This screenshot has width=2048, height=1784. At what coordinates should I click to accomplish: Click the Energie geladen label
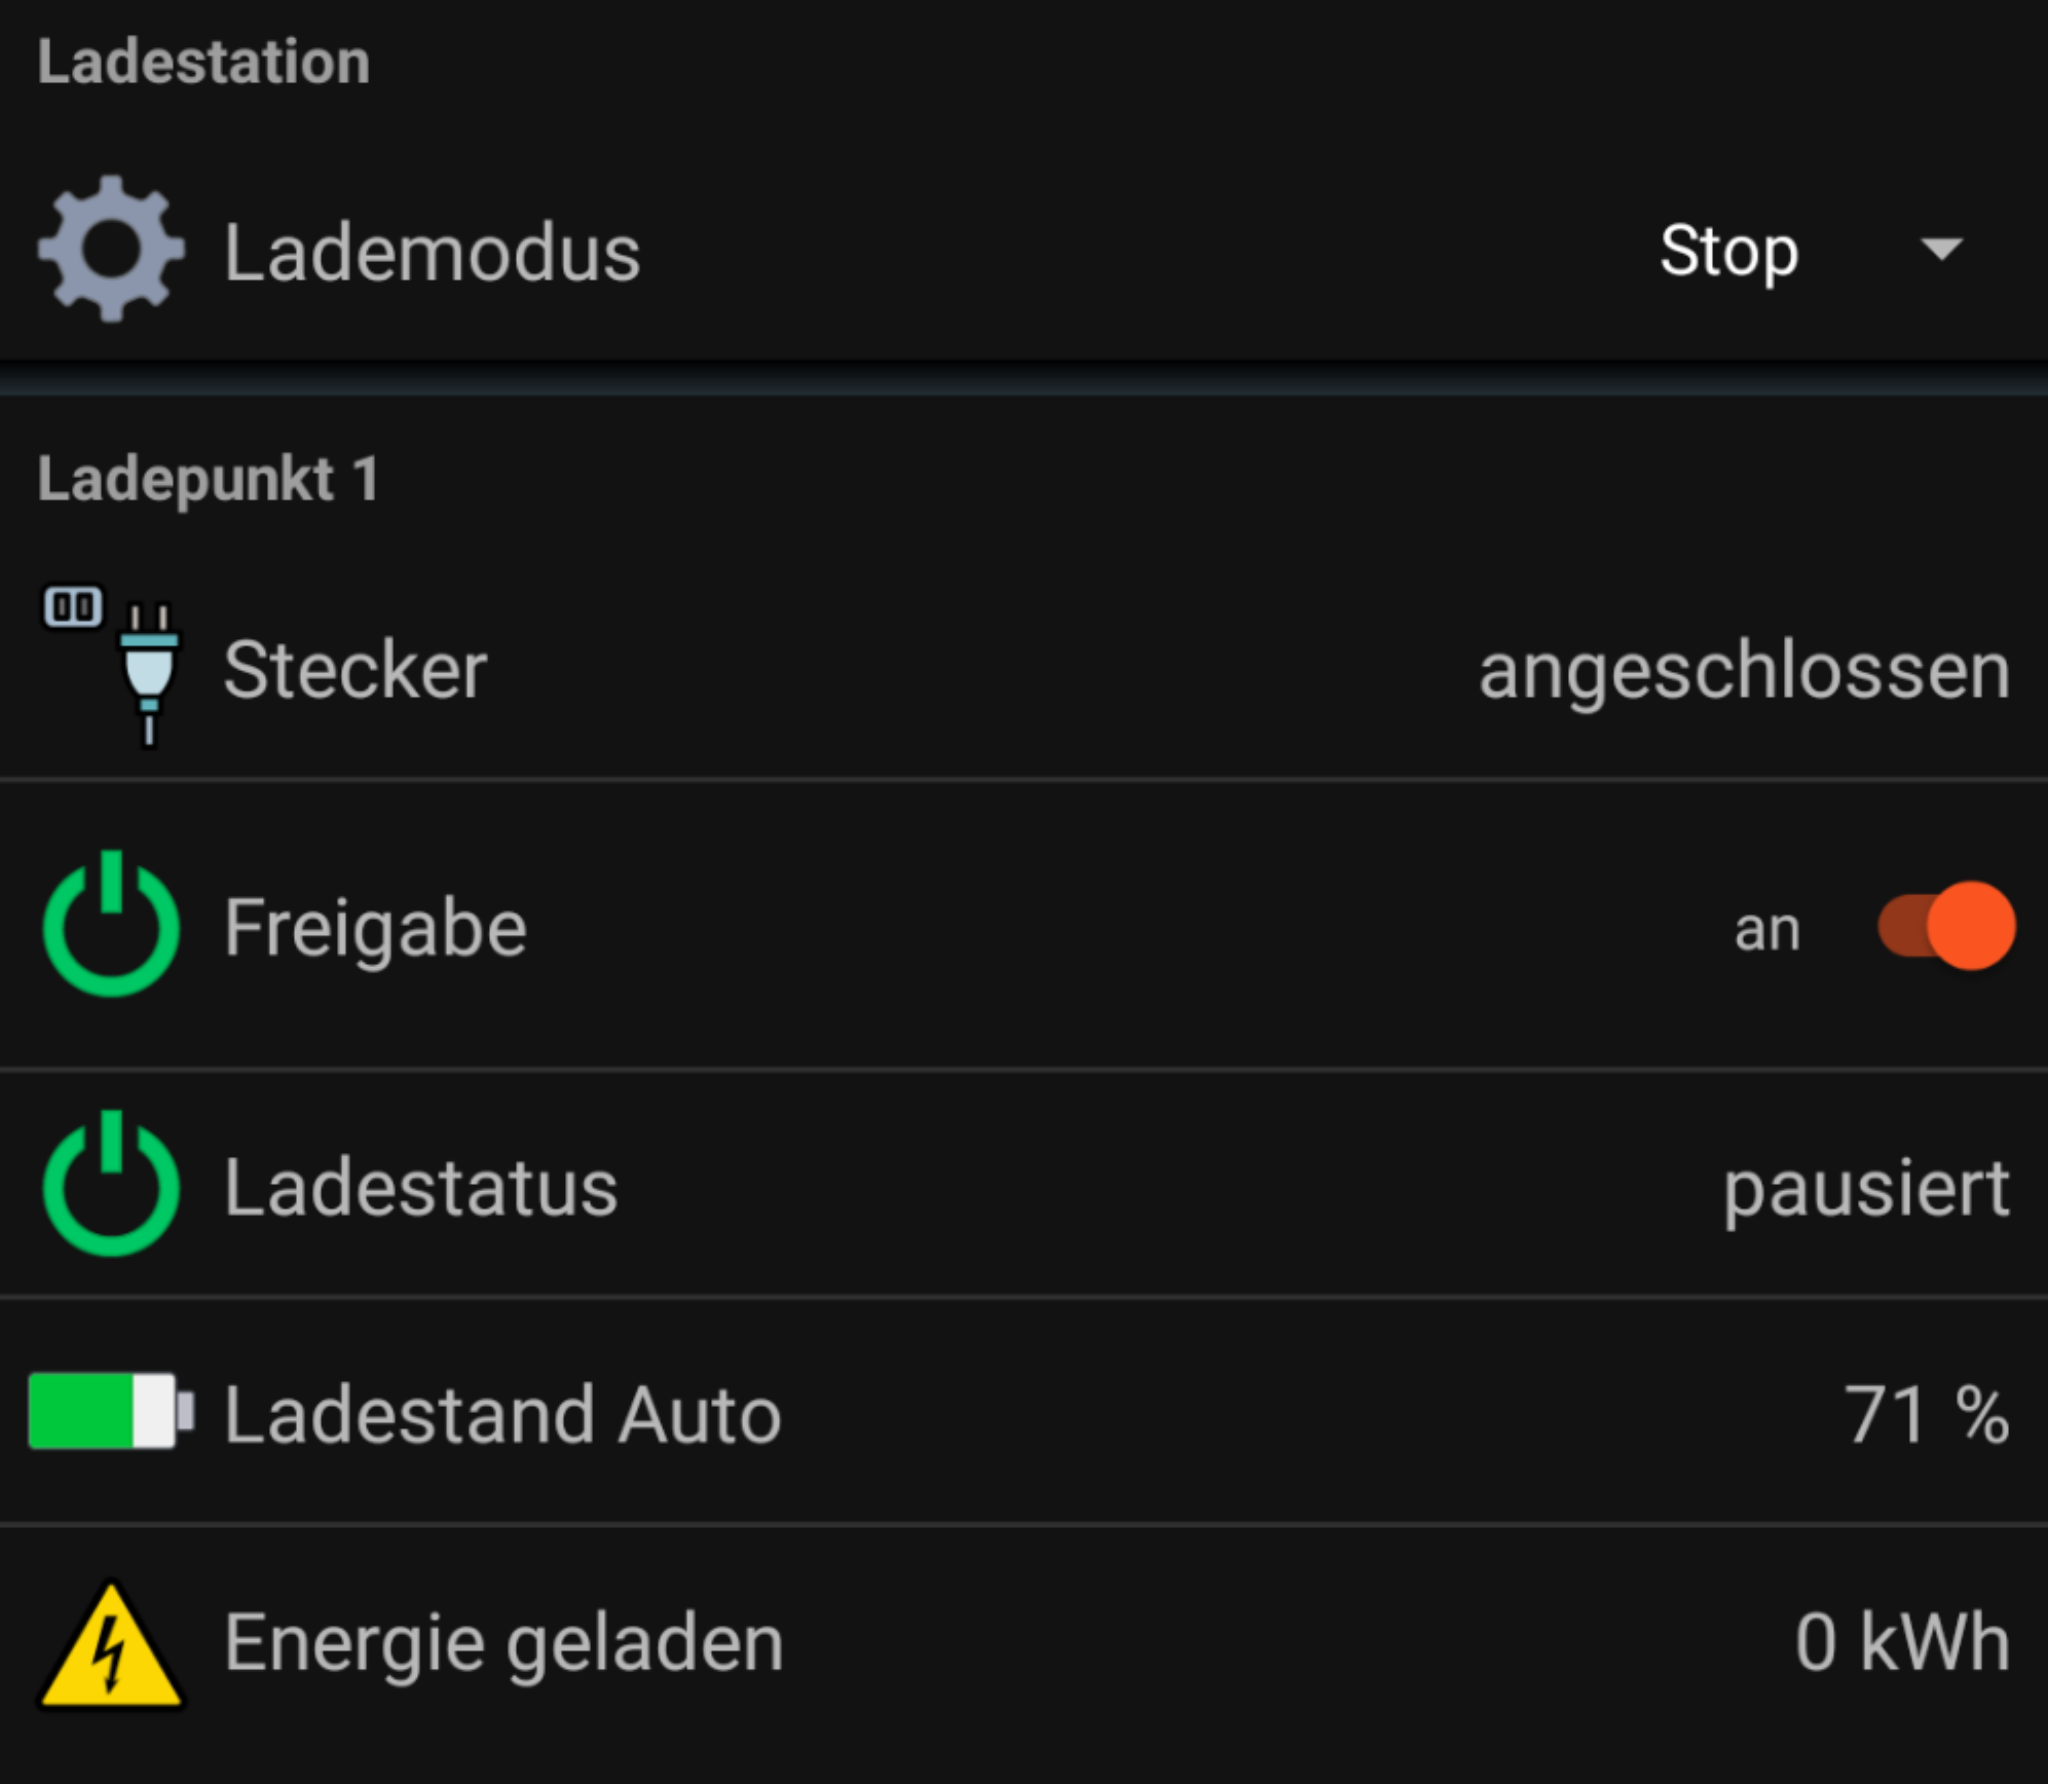[504, 1643]
